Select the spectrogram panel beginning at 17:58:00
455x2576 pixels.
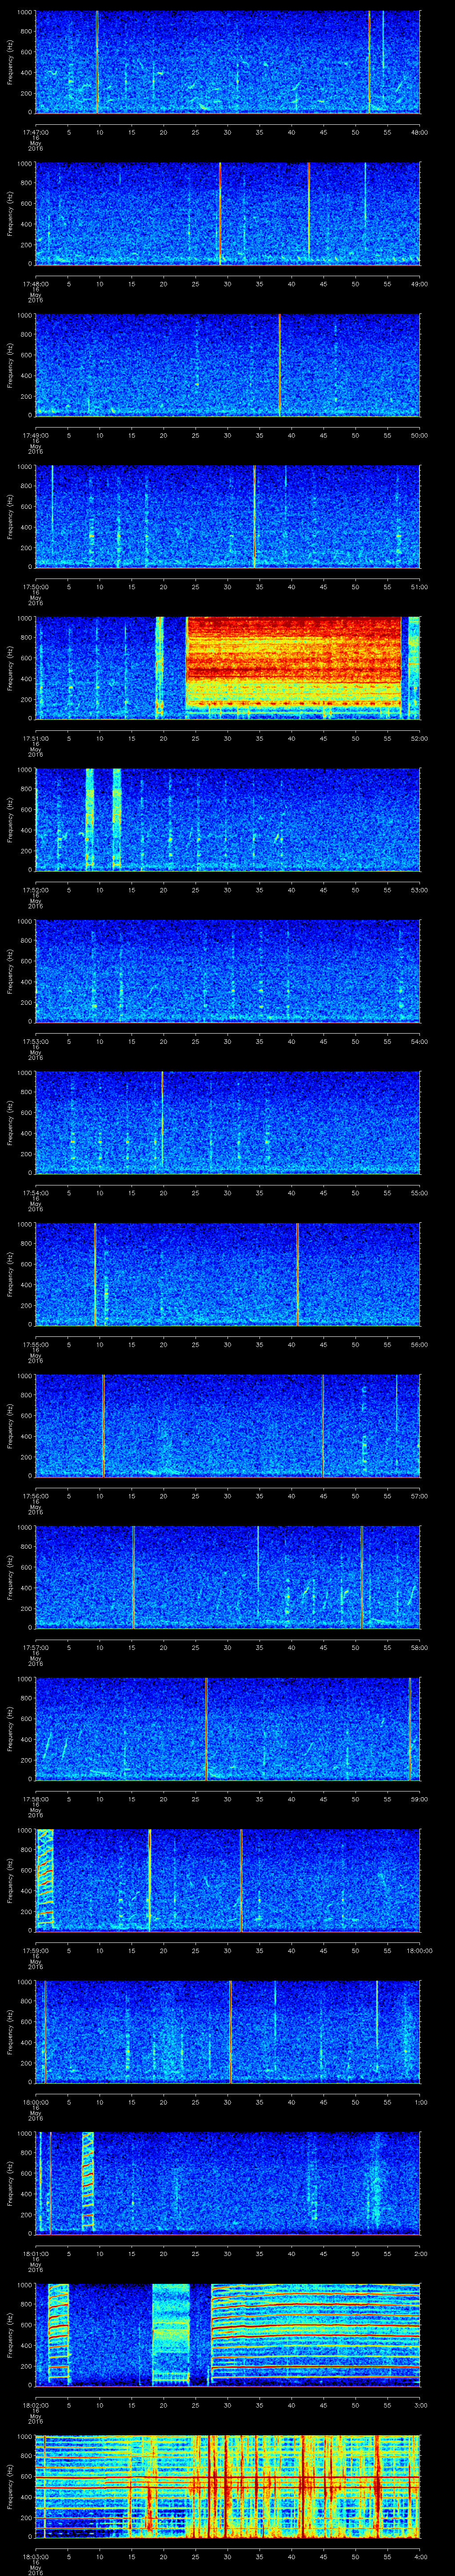(228, 1729)
